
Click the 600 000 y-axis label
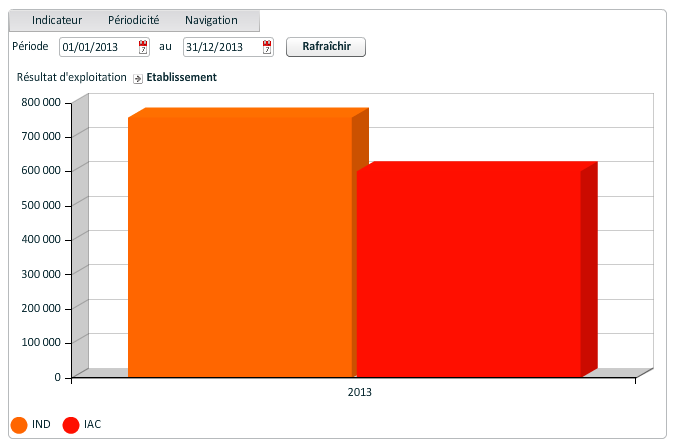coord(41,170)
